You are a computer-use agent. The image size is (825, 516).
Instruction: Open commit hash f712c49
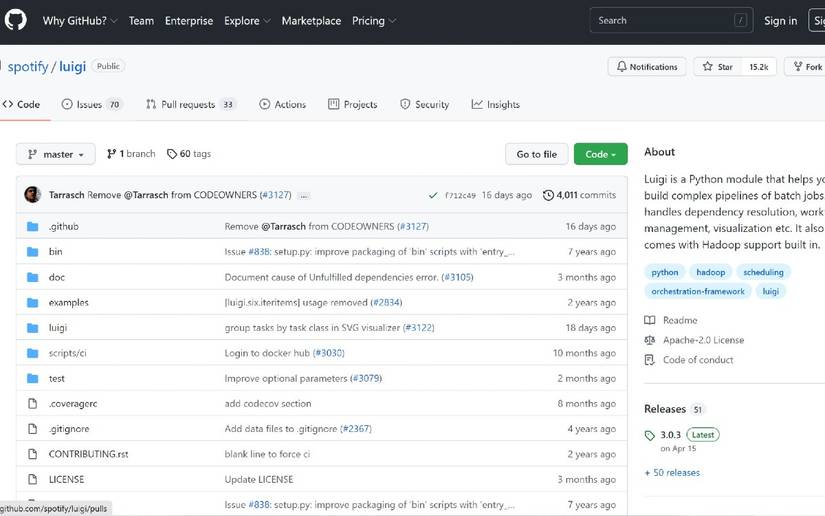click(460, 195)
